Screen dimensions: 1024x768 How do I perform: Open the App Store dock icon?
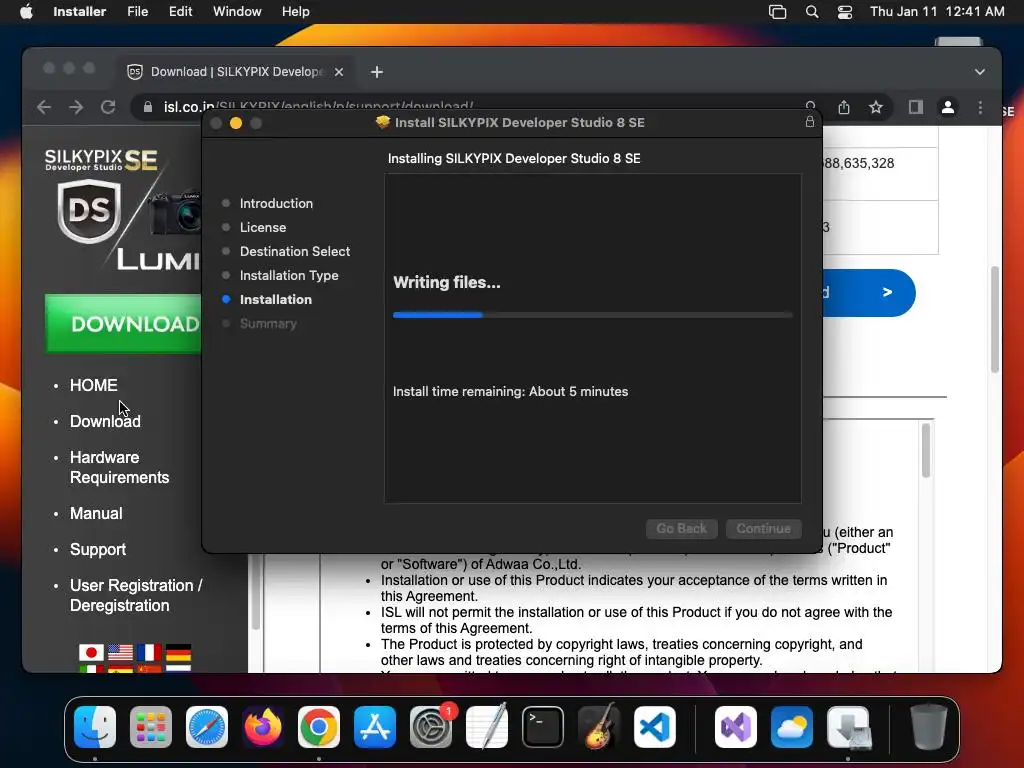pos(375,727)
